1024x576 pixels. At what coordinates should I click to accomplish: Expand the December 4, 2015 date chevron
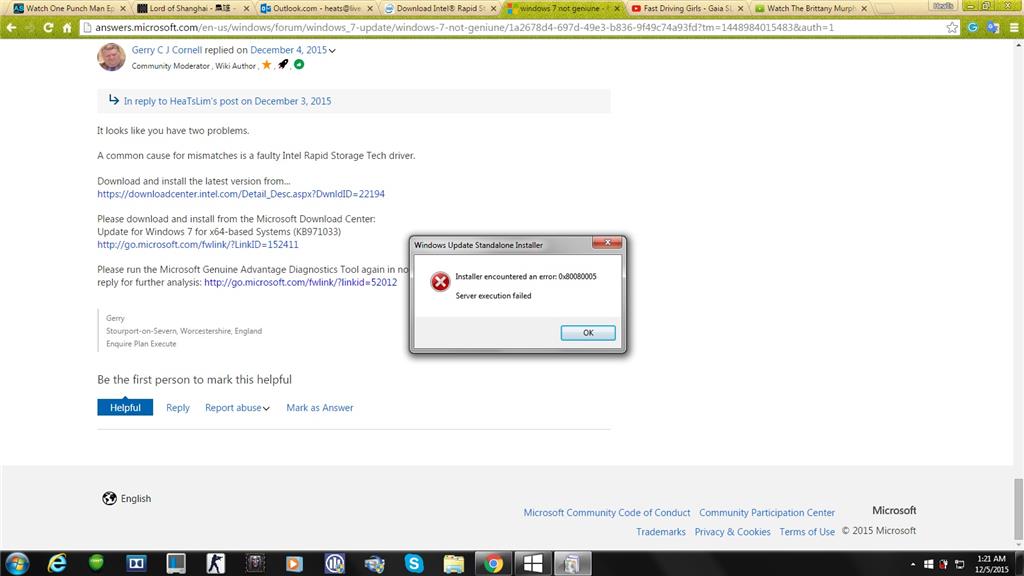coord(332,50)
